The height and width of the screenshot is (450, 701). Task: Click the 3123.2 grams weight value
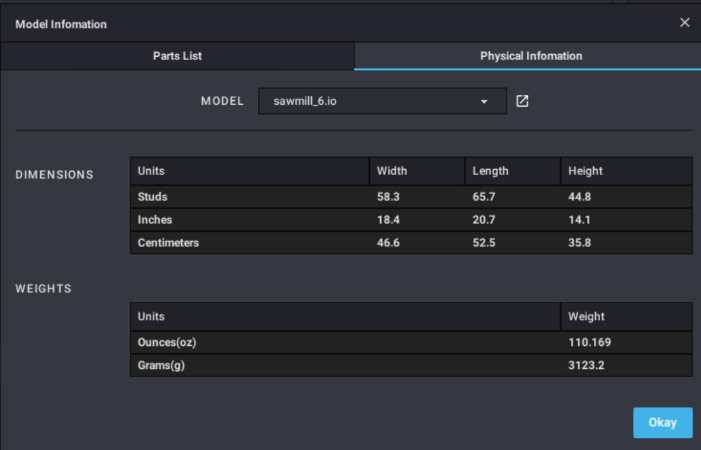pyautogui.click(x=587, y=366)
